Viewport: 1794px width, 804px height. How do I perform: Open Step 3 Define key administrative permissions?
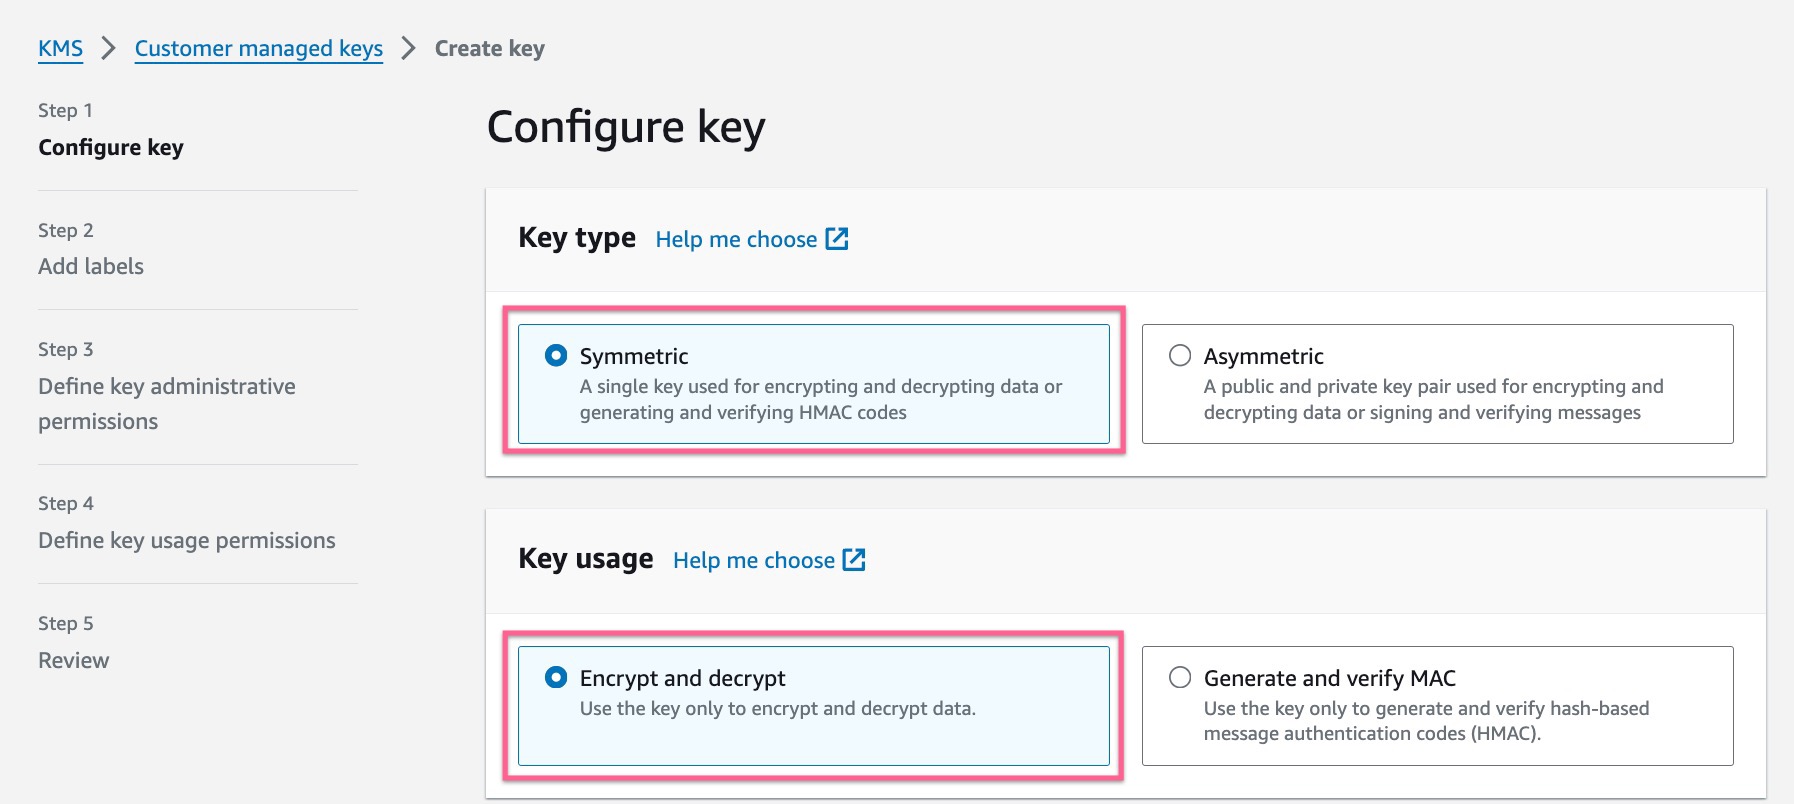167,403
